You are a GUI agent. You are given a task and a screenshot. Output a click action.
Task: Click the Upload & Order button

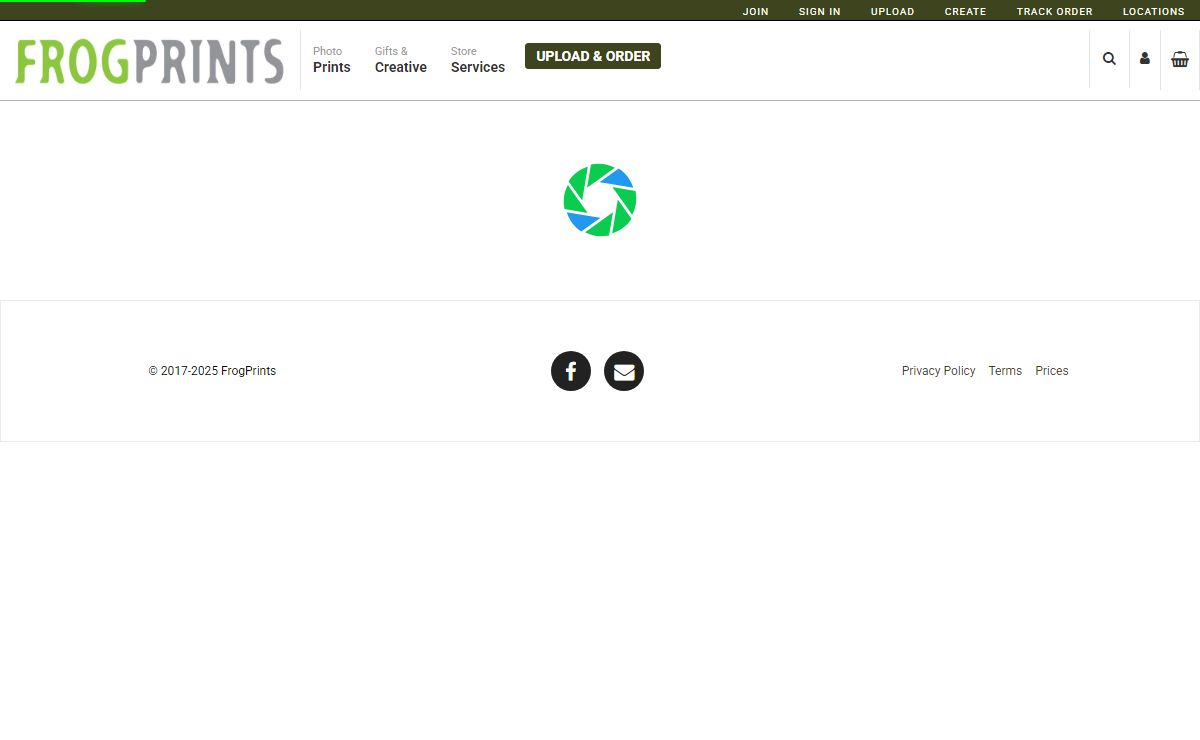tap(593, 56)
